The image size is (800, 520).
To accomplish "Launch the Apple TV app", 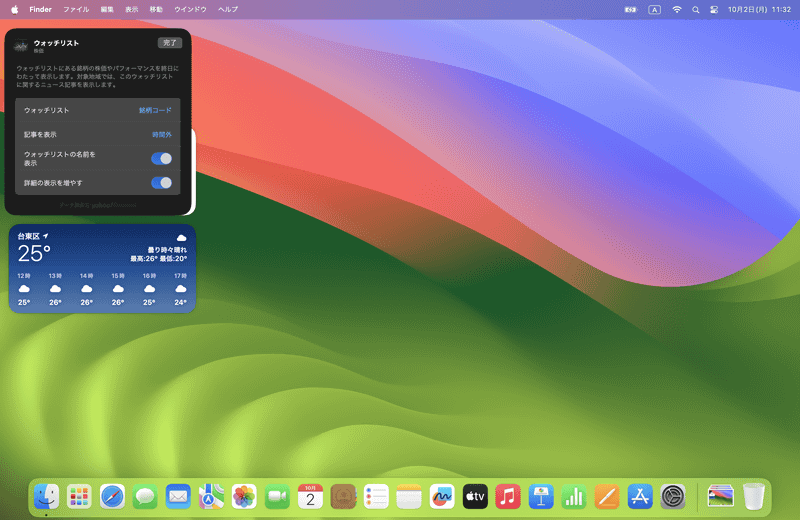I will 475,496.
